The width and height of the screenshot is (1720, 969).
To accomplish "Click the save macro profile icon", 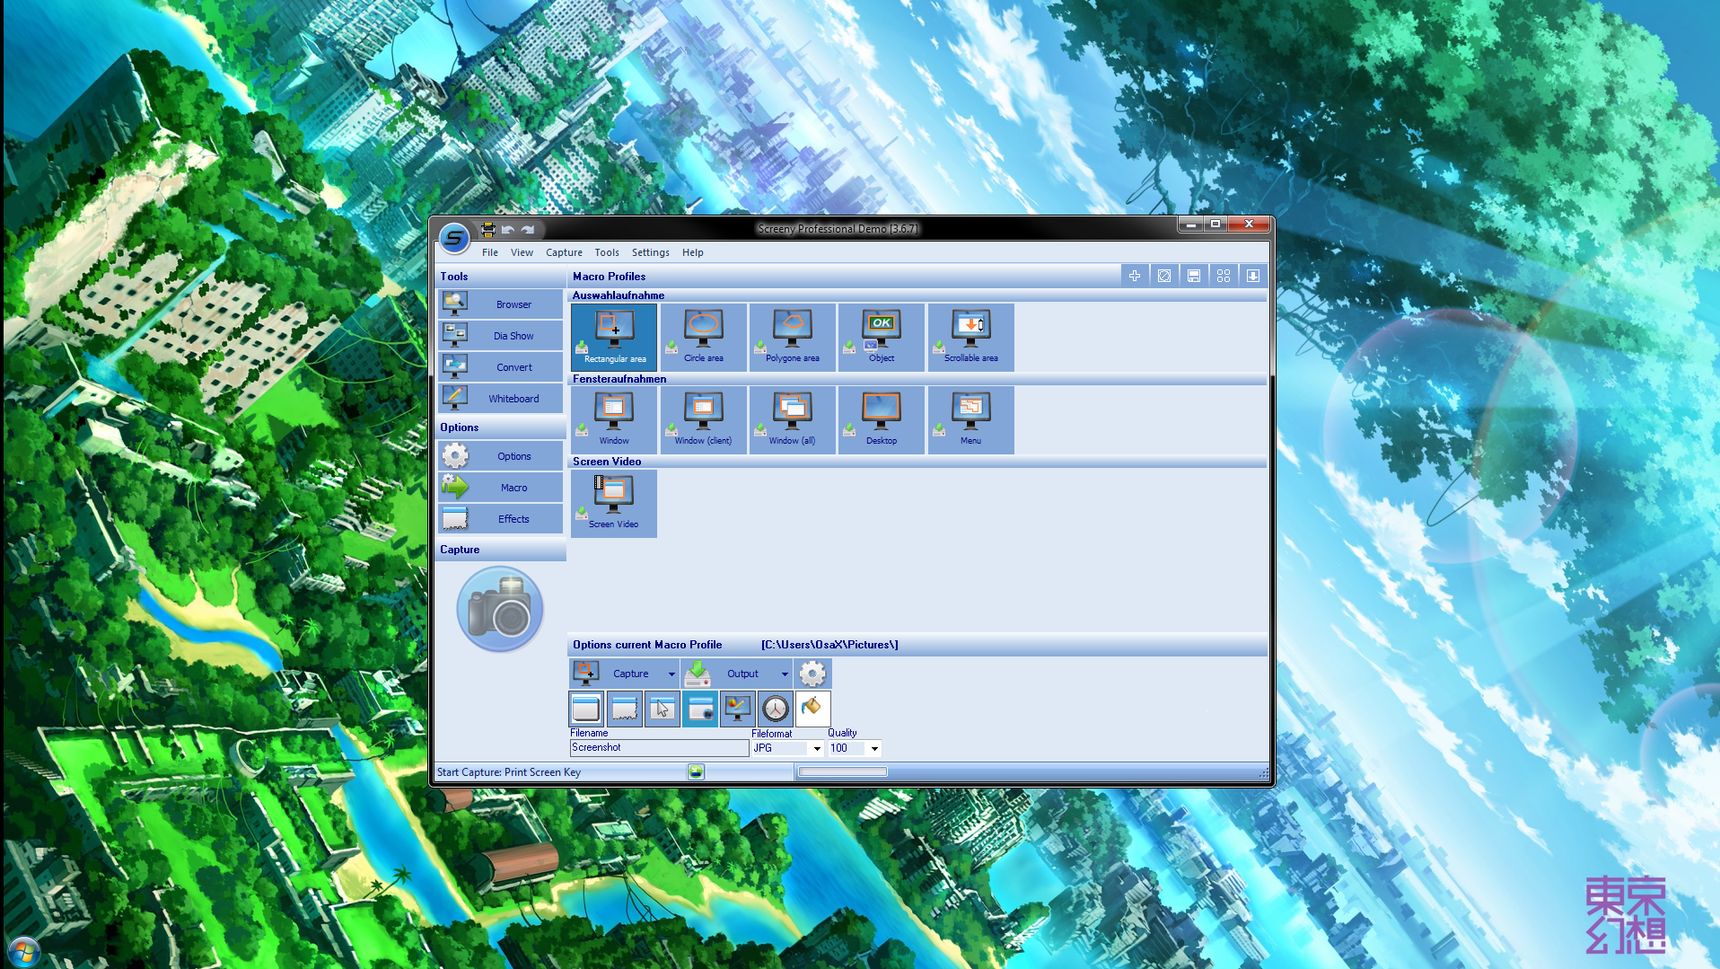I will pyautogui.click(x=1193, y=276).
